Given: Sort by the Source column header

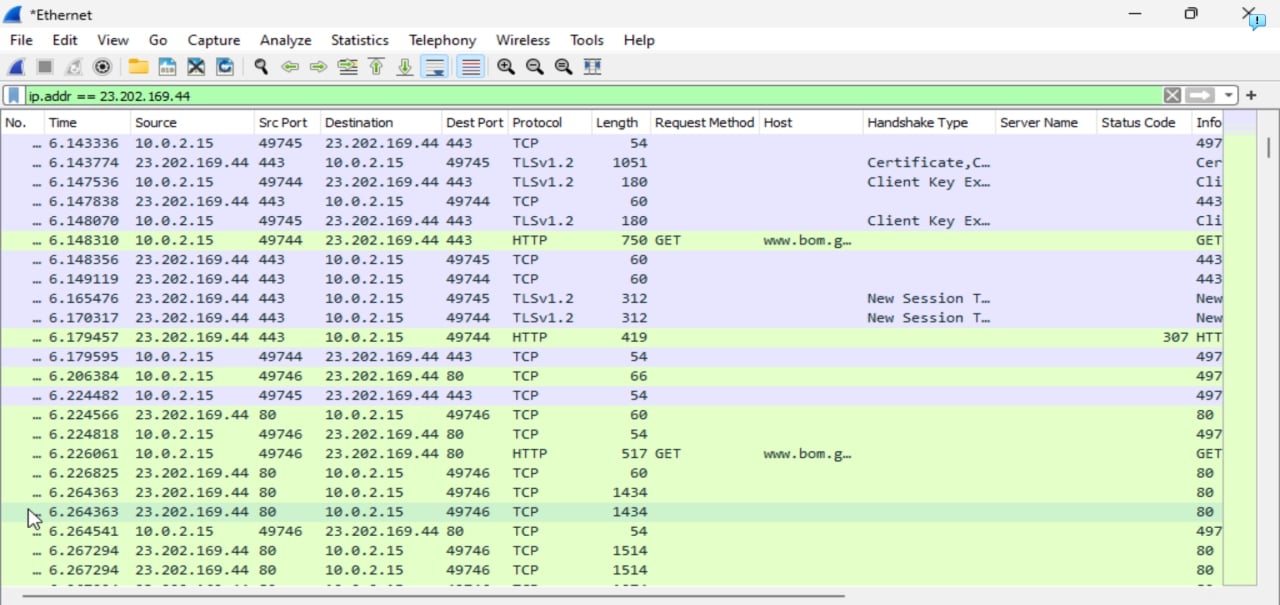Looking at the screenshot, I should pos(192,123).
